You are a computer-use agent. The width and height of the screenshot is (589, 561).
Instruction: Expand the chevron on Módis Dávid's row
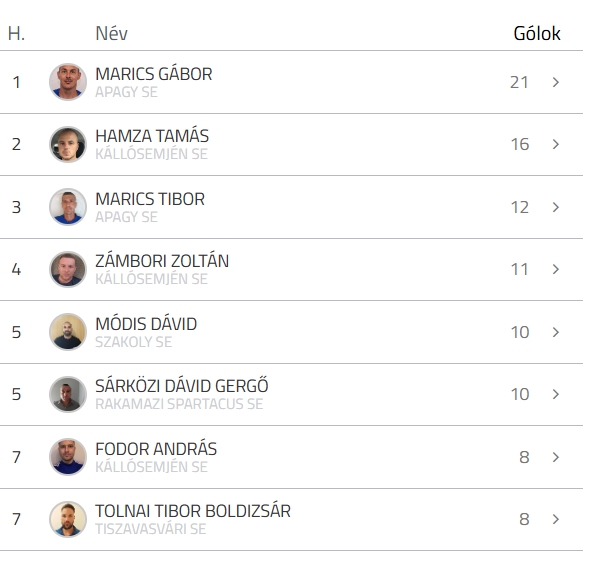(556, 332)
